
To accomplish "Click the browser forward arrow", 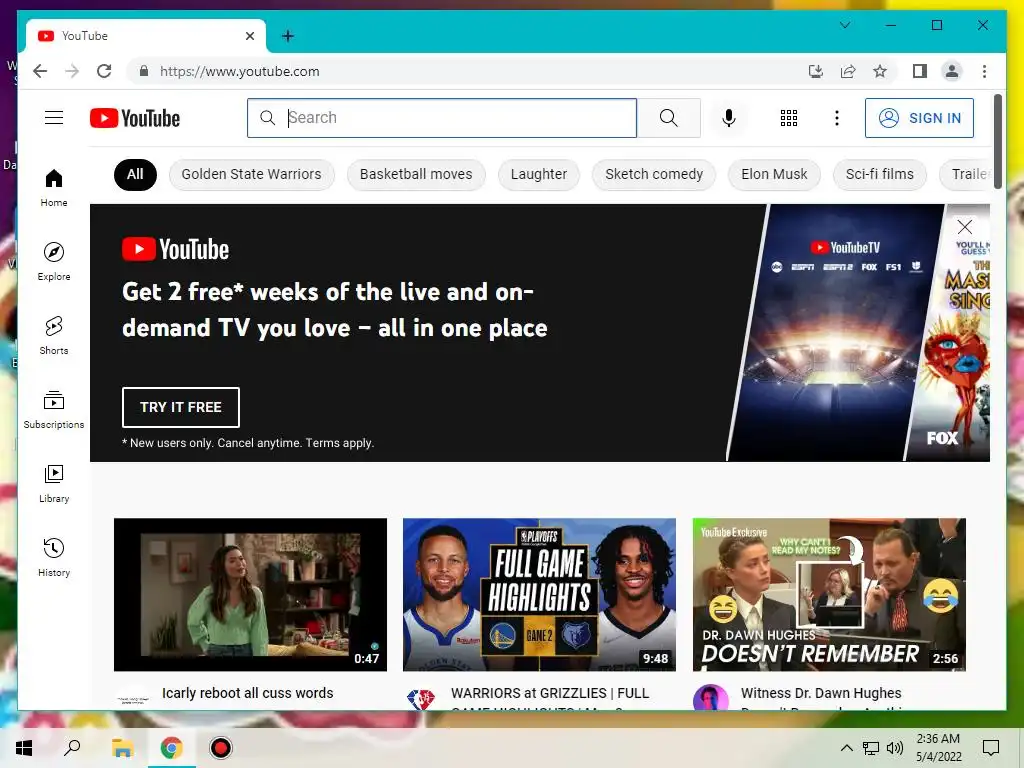I will (72, 71).
